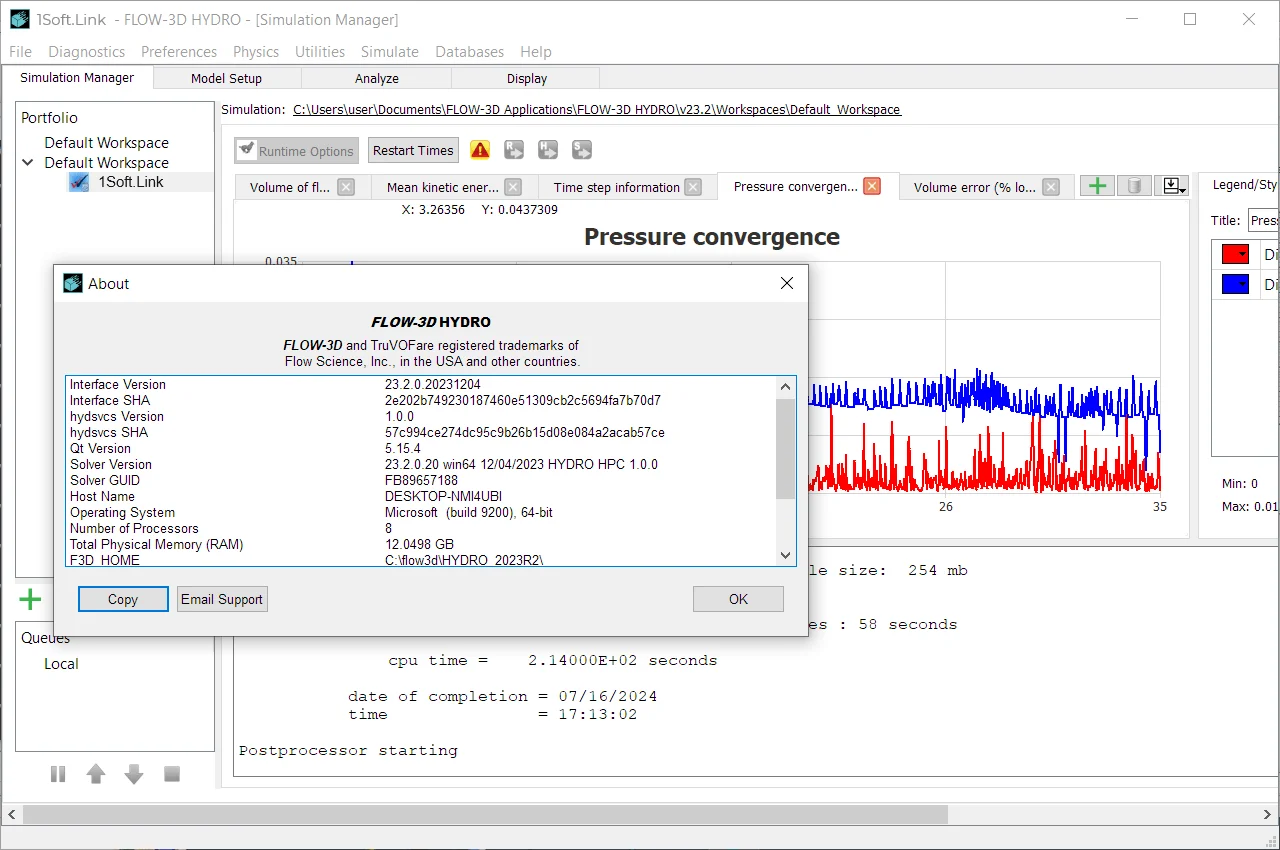The width and height of the screenshot is (1280, 850).
Task: Select the Solver Version row in About
Action: 421,464
